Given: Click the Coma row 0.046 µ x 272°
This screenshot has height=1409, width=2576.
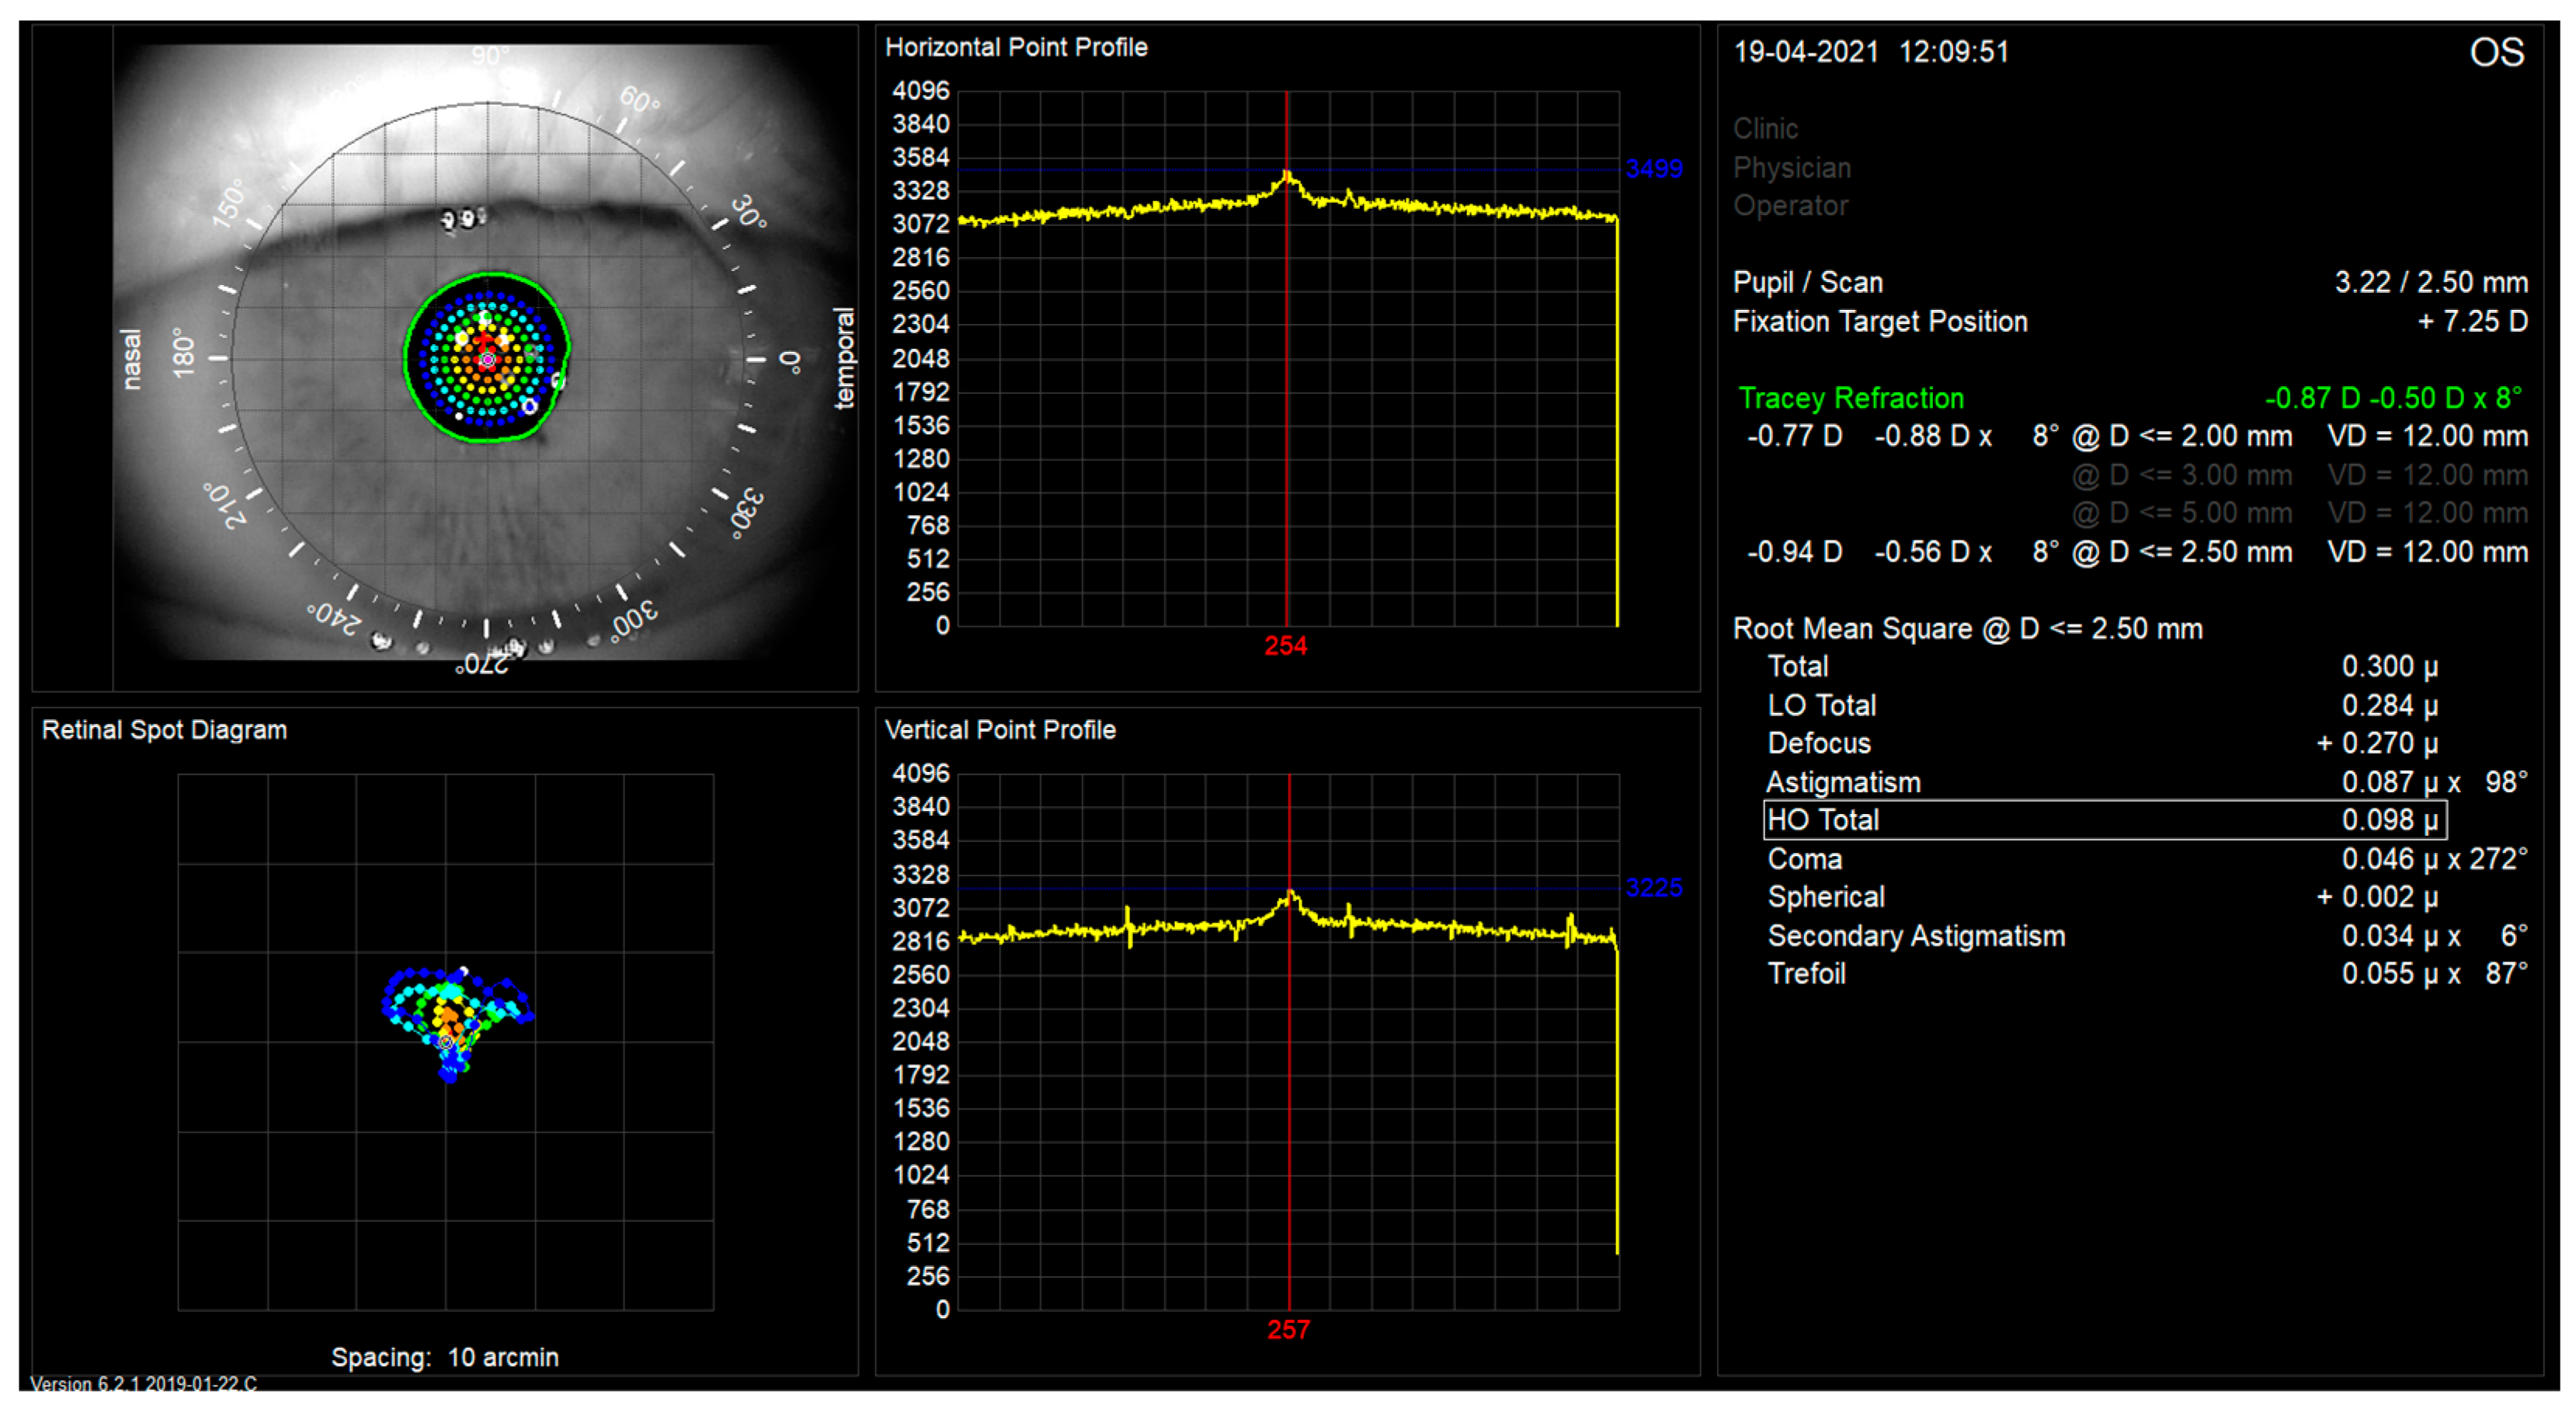Looking at the screenshot, I should click(2147, 860).
